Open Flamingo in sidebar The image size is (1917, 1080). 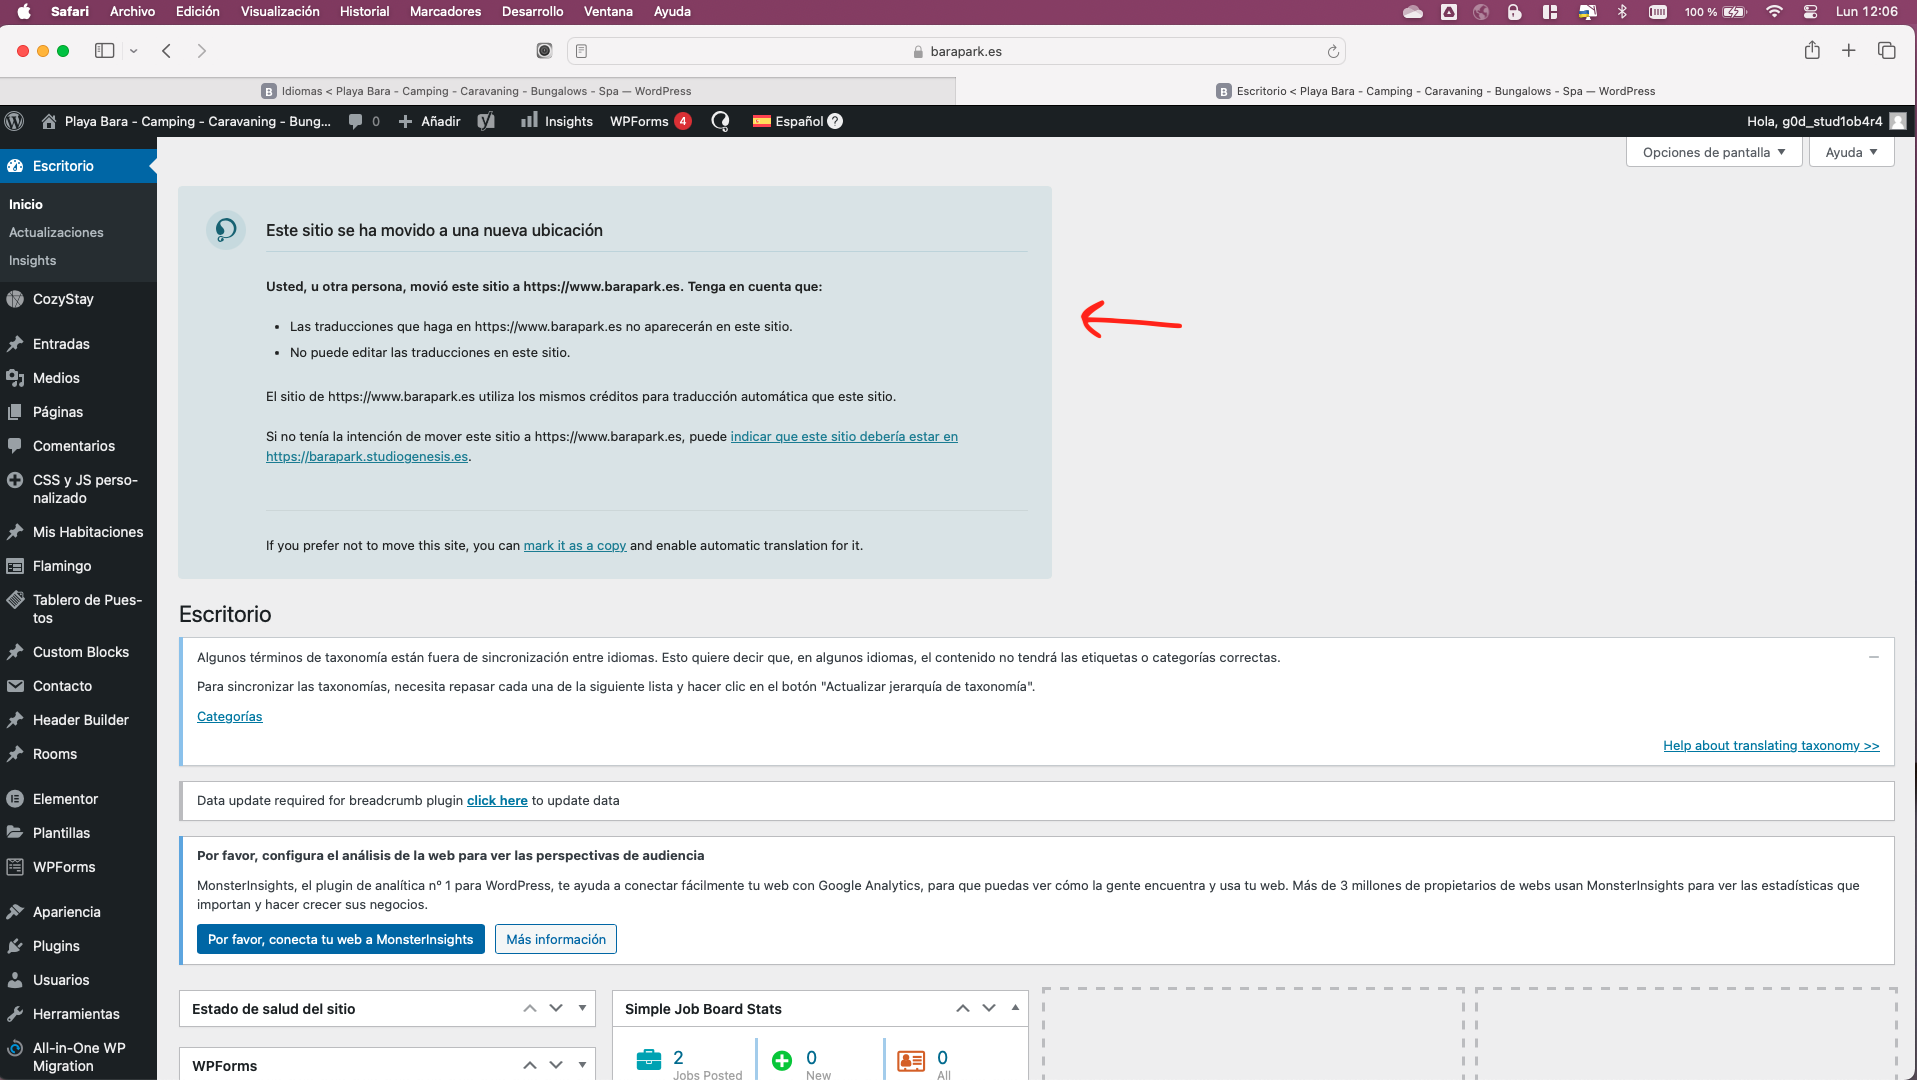tap(78, 566)
